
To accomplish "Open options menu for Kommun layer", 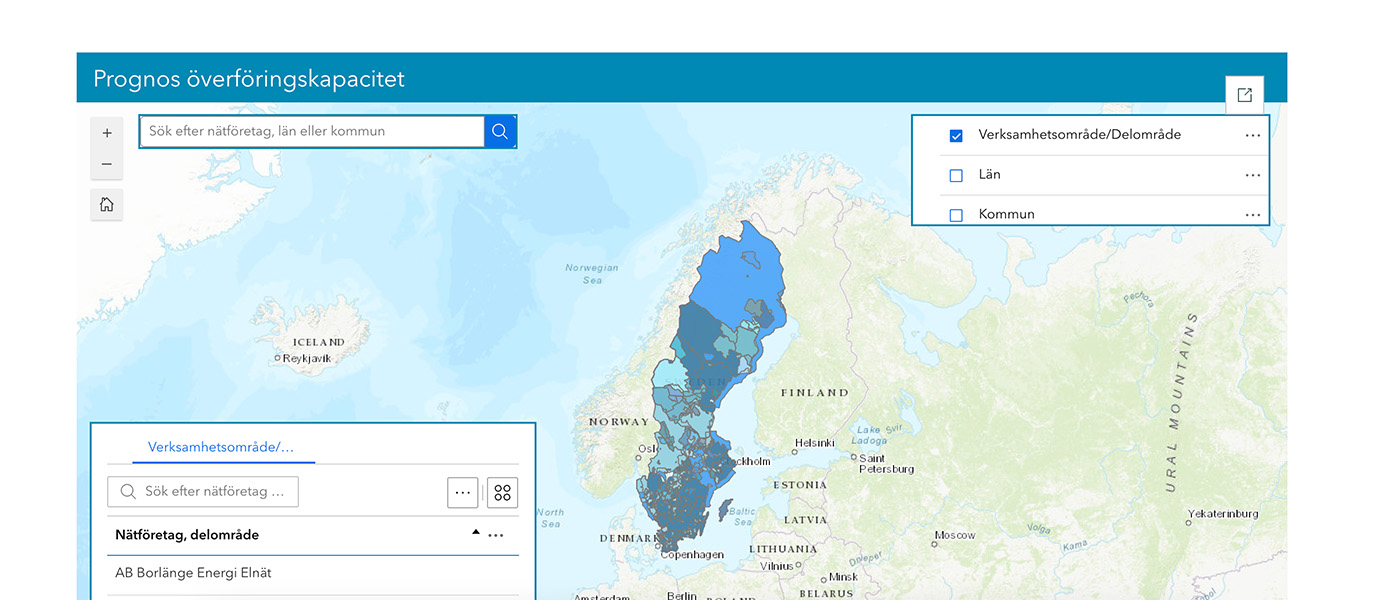I will [x=1252, y=215].
